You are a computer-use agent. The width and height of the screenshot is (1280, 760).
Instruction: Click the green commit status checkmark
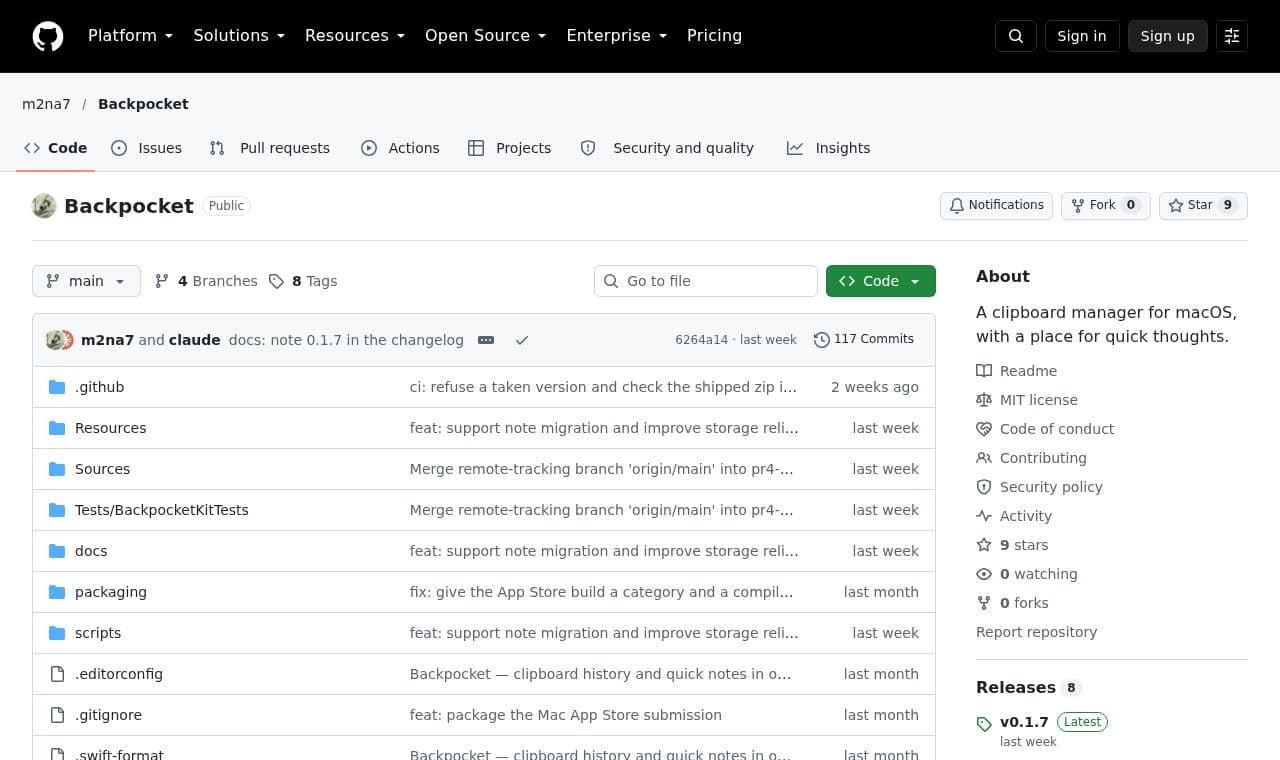[522, 340]
